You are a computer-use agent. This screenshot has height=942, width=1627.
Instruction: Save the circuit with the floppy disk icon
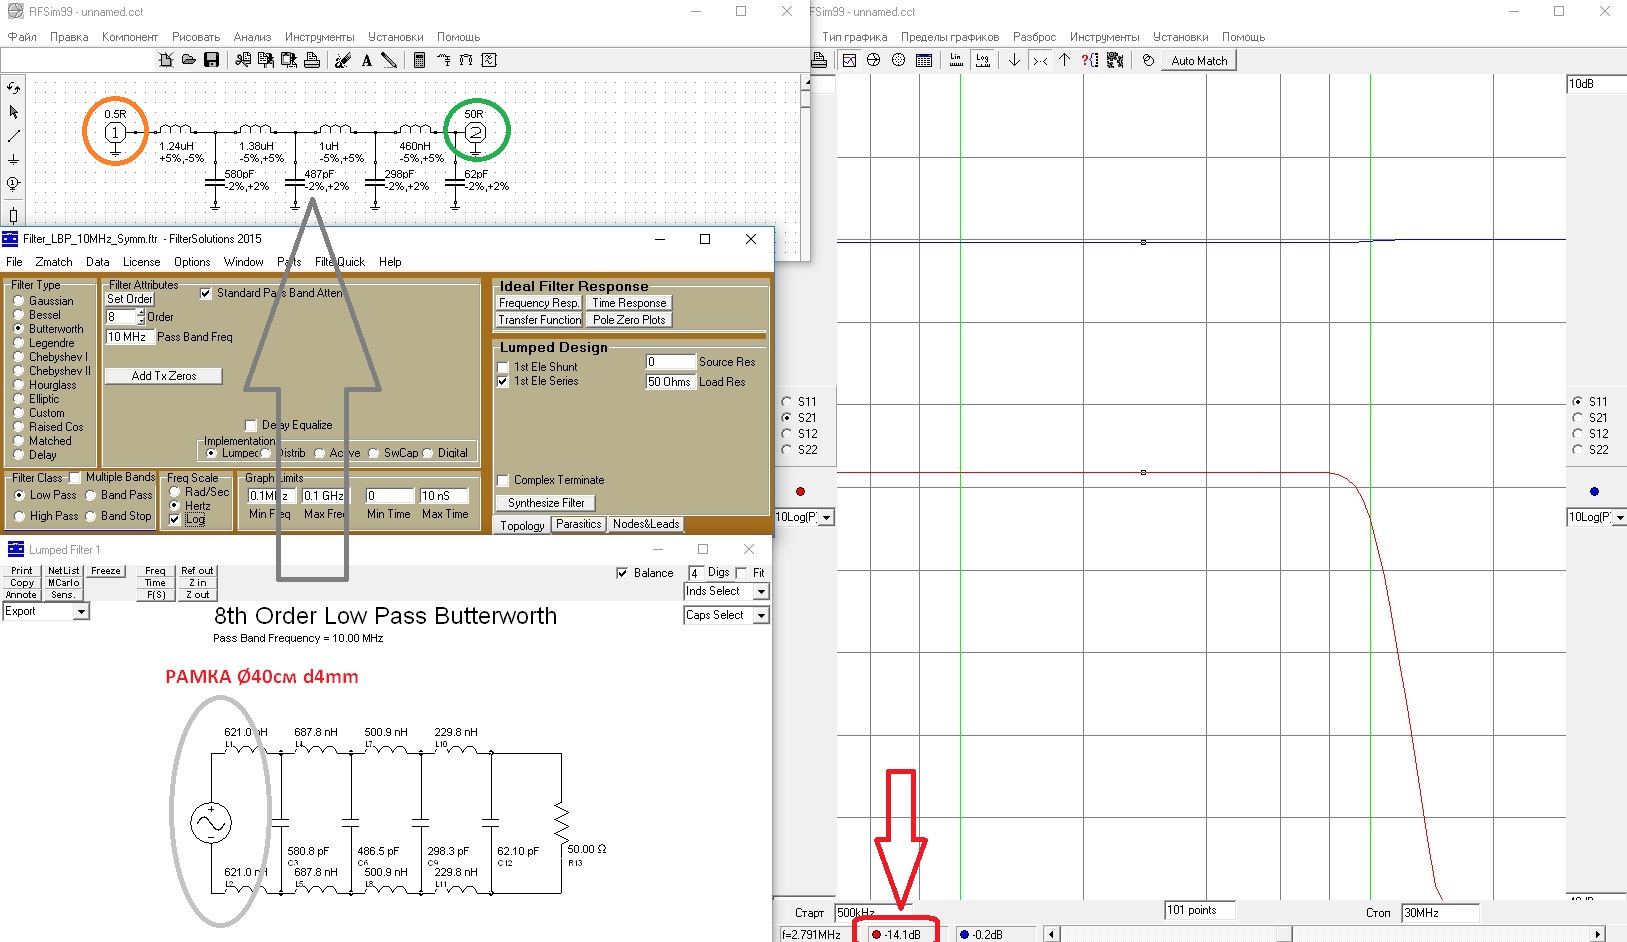(211, 60)
